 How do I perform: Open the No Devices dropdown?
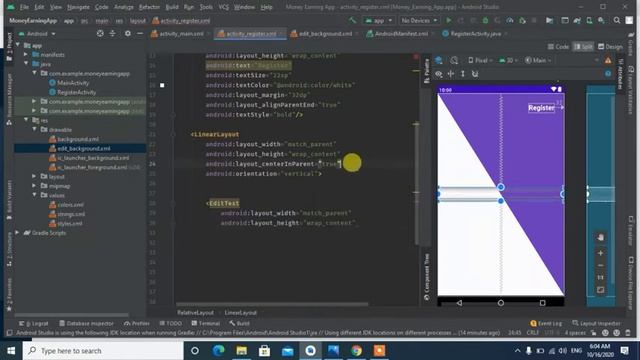point(419,20)
